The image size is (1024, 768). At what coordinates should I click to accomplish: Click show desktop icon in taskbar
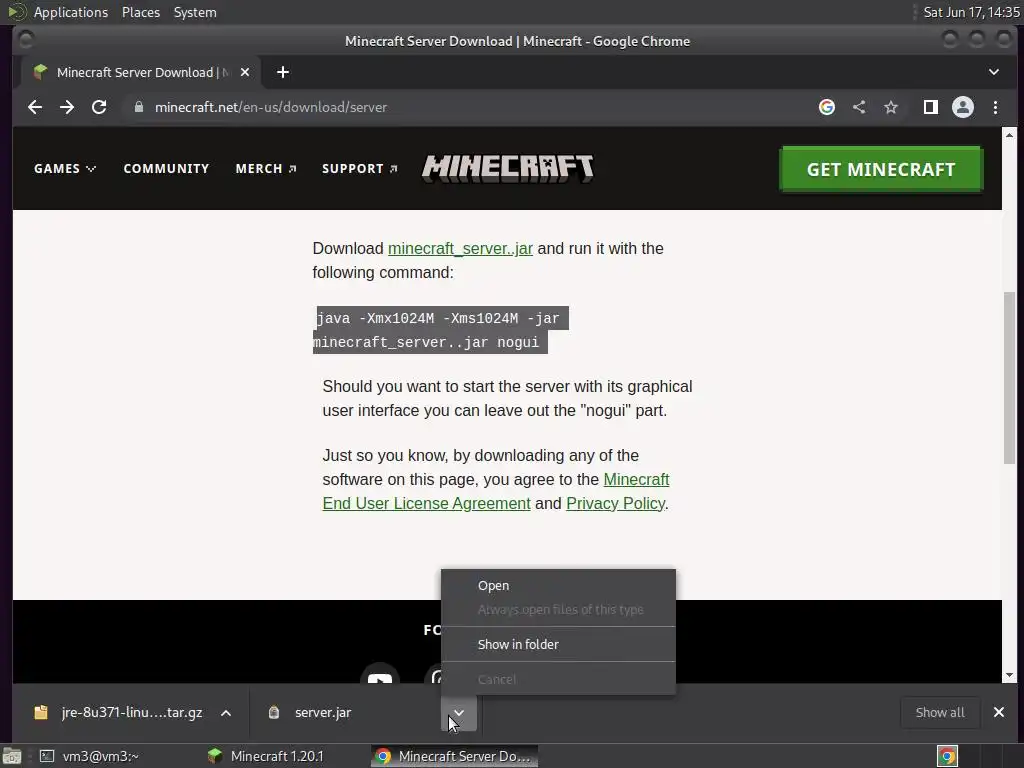tap(12, 756)
